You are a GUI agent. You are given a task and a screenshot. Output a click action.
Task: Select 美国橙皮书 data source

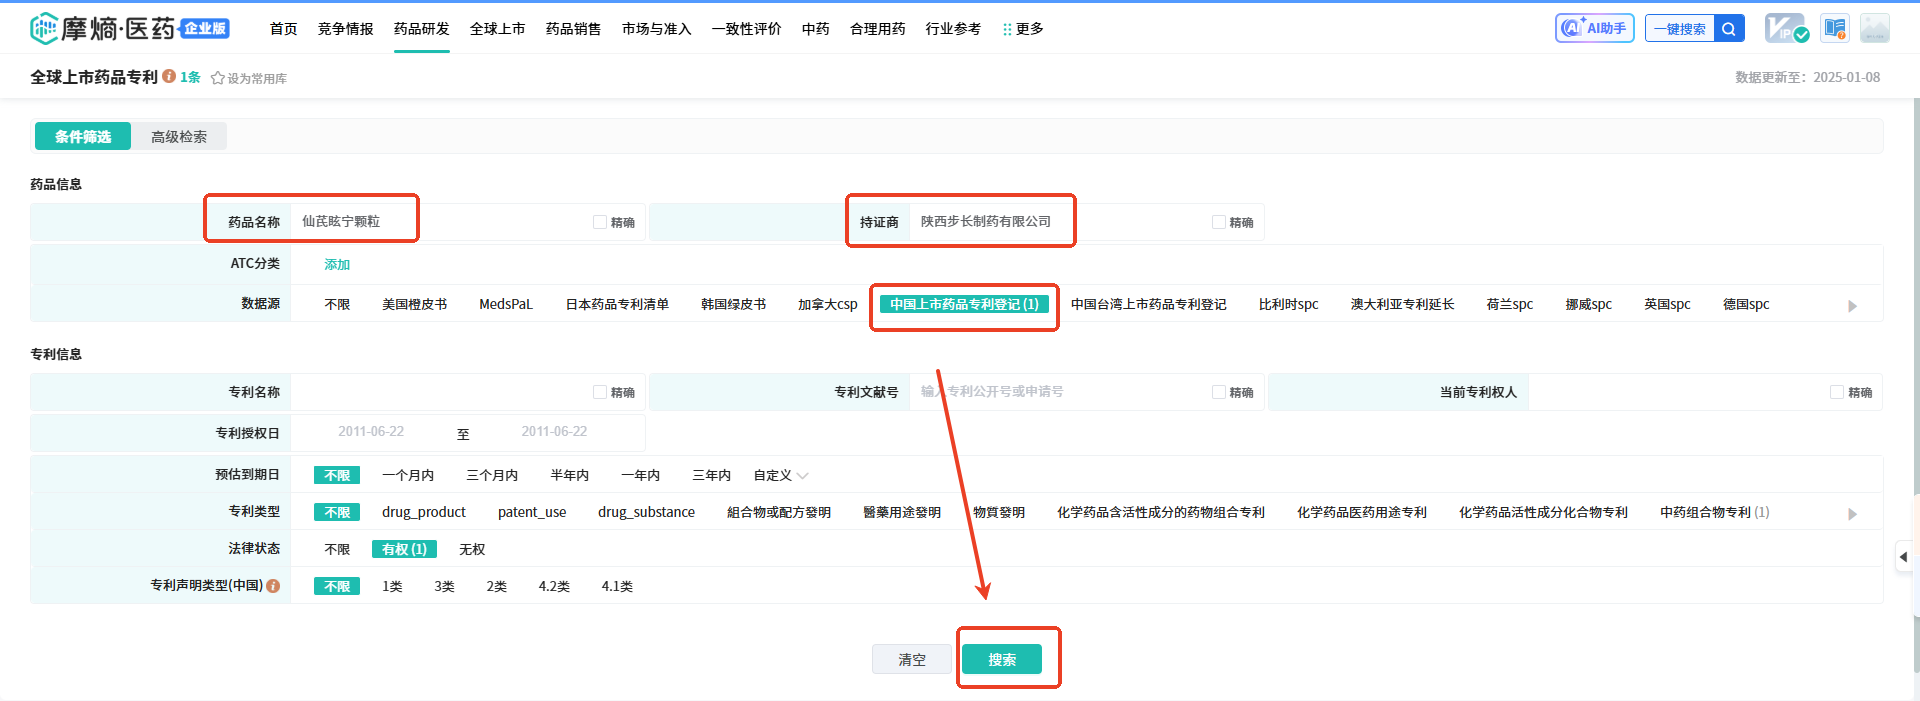(414, 304)
